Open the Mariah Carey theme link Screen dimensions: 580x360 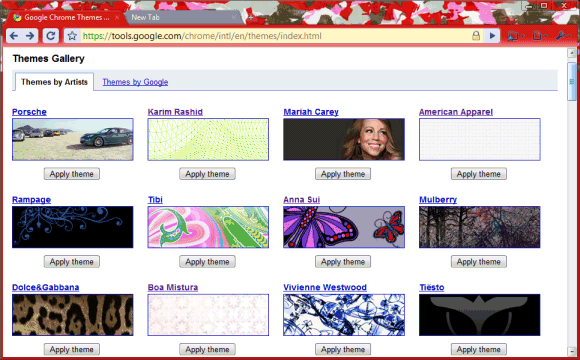point(311,112)
